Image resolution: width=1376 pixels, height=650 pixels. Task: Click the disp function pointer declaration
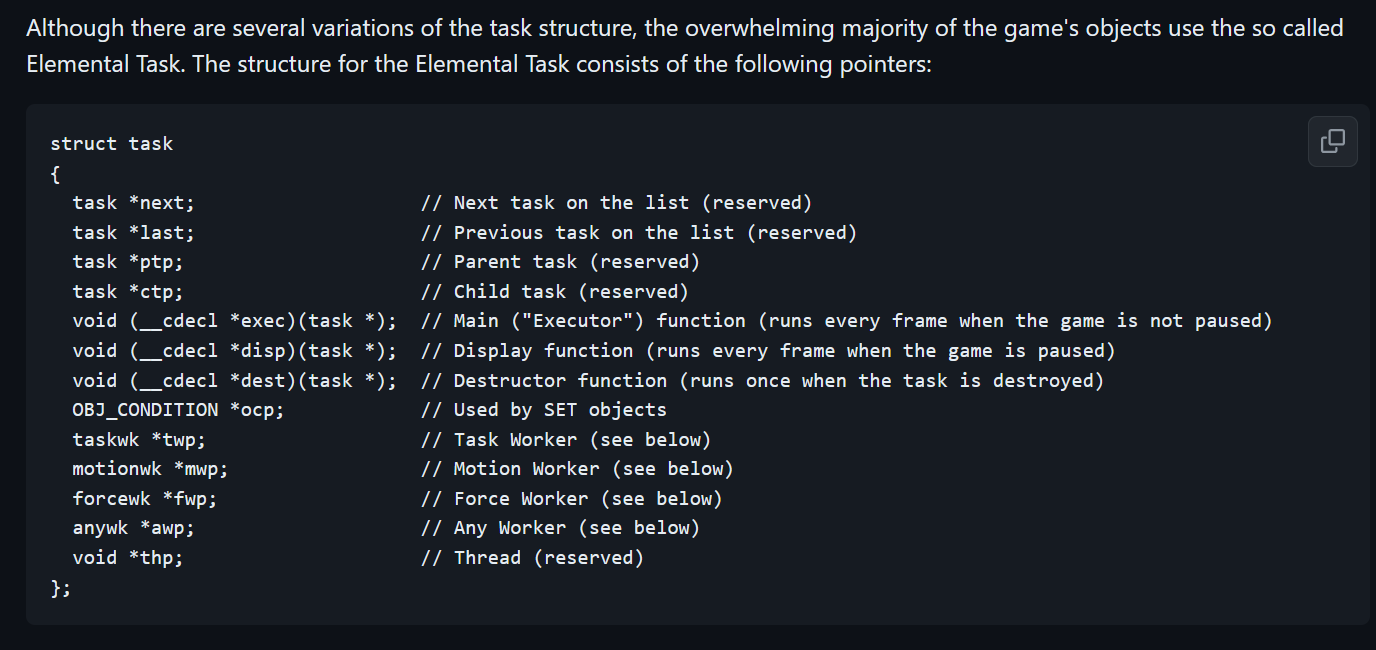pos(234,351)
